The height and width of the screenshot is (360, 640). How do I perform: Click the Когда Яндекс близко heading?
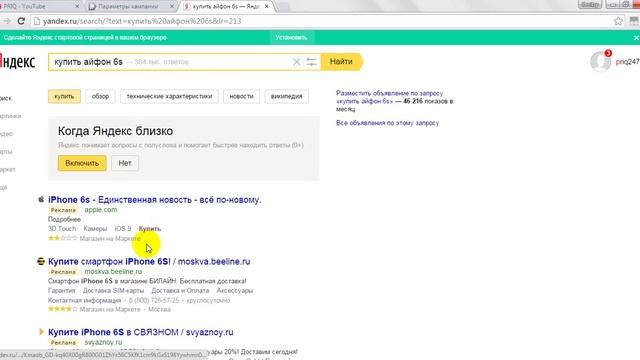point(116,131)
